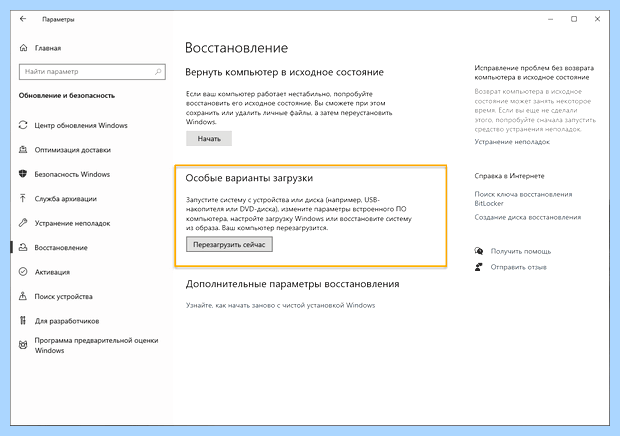620x436 pixels.
Task: Click Отправить отзыв link
Action: pyautogui.click(x=518, y=267)
